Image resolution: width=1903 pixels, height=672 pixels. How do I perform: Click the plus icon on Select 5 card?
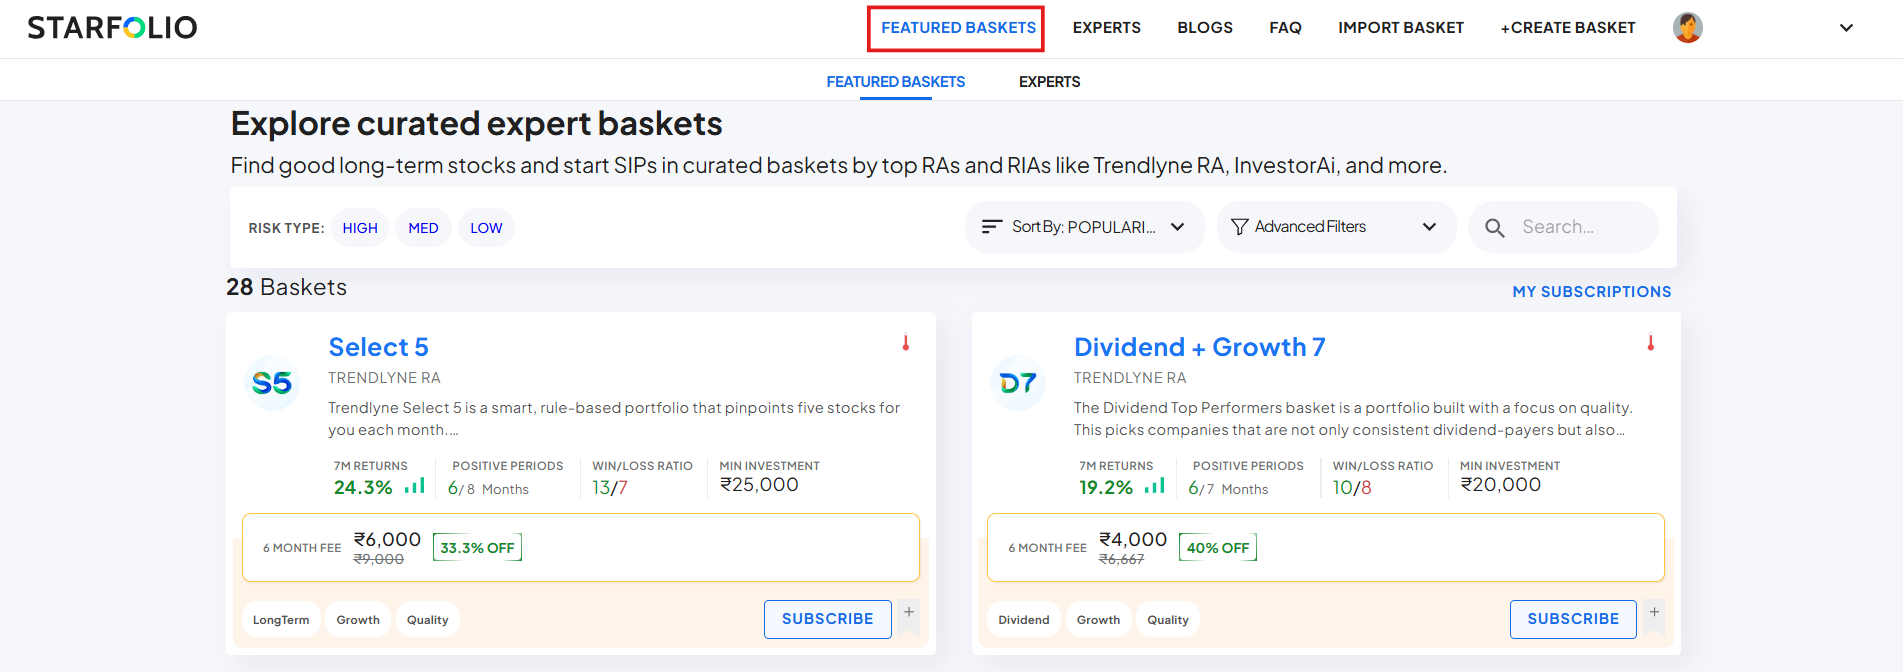[908, 612]
